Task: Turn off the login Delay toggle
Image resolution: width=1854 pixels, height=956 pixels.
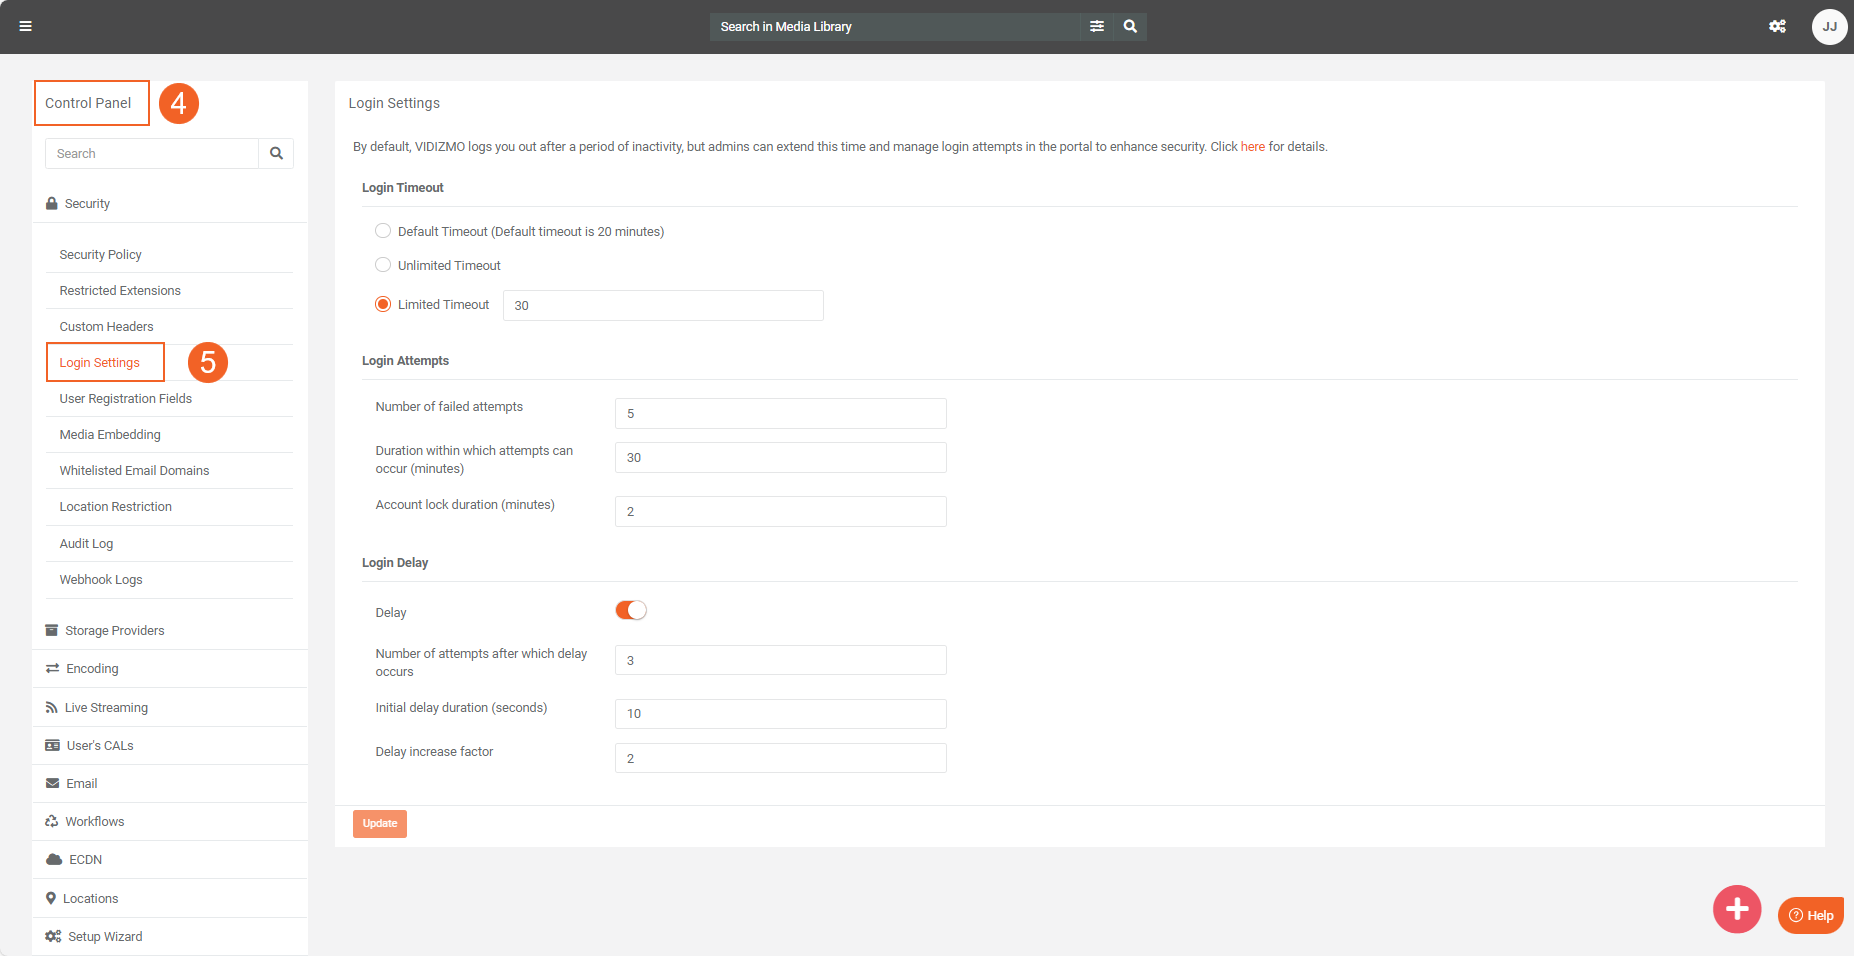Action: point(631,611)
